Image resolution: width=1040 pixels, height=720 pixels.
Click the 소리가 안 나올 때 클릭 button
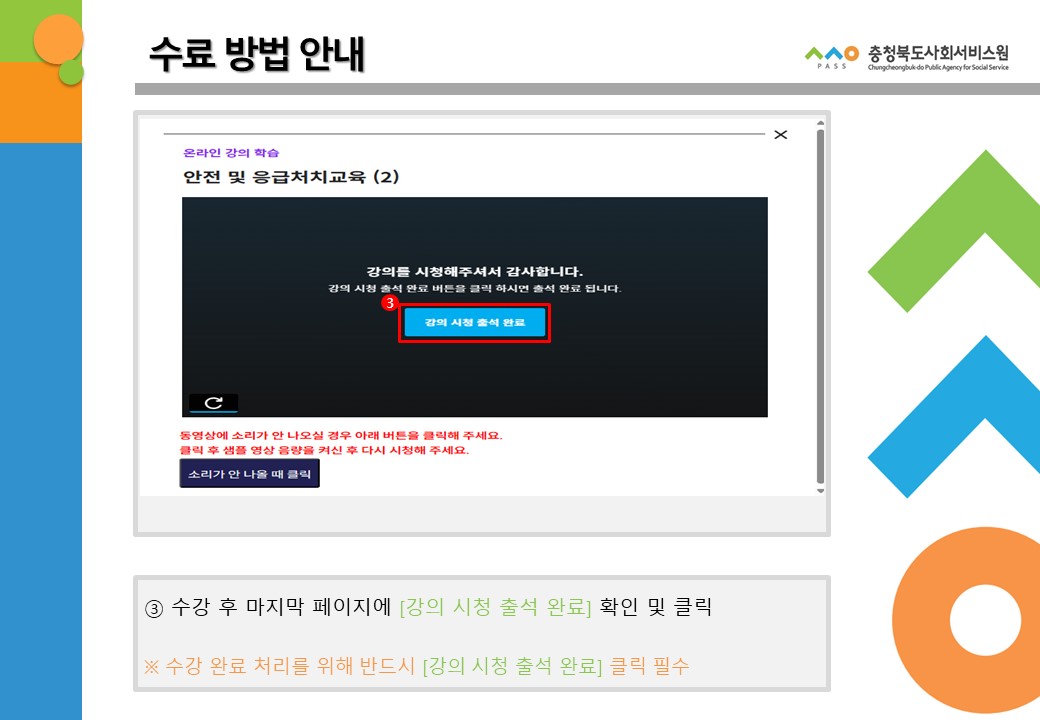click(x=249, y=473)
